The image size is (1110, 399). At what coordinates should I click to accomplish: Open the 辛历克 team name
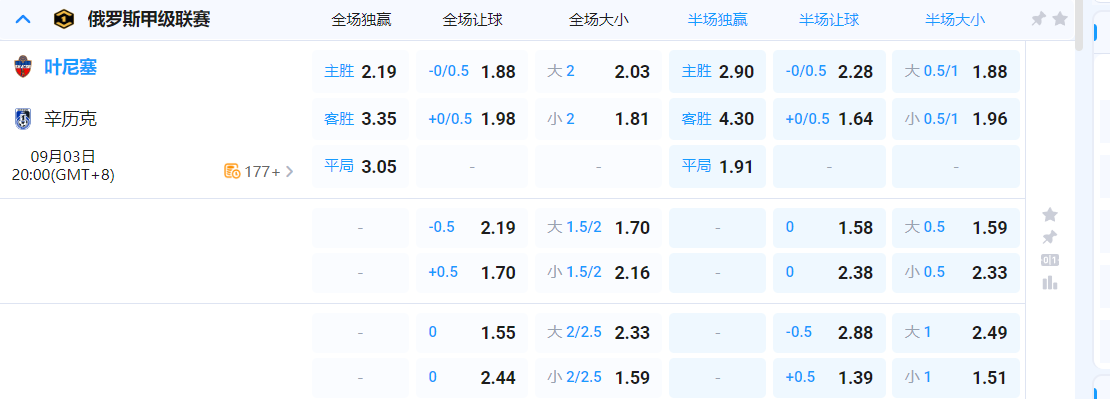pos(70,119)
